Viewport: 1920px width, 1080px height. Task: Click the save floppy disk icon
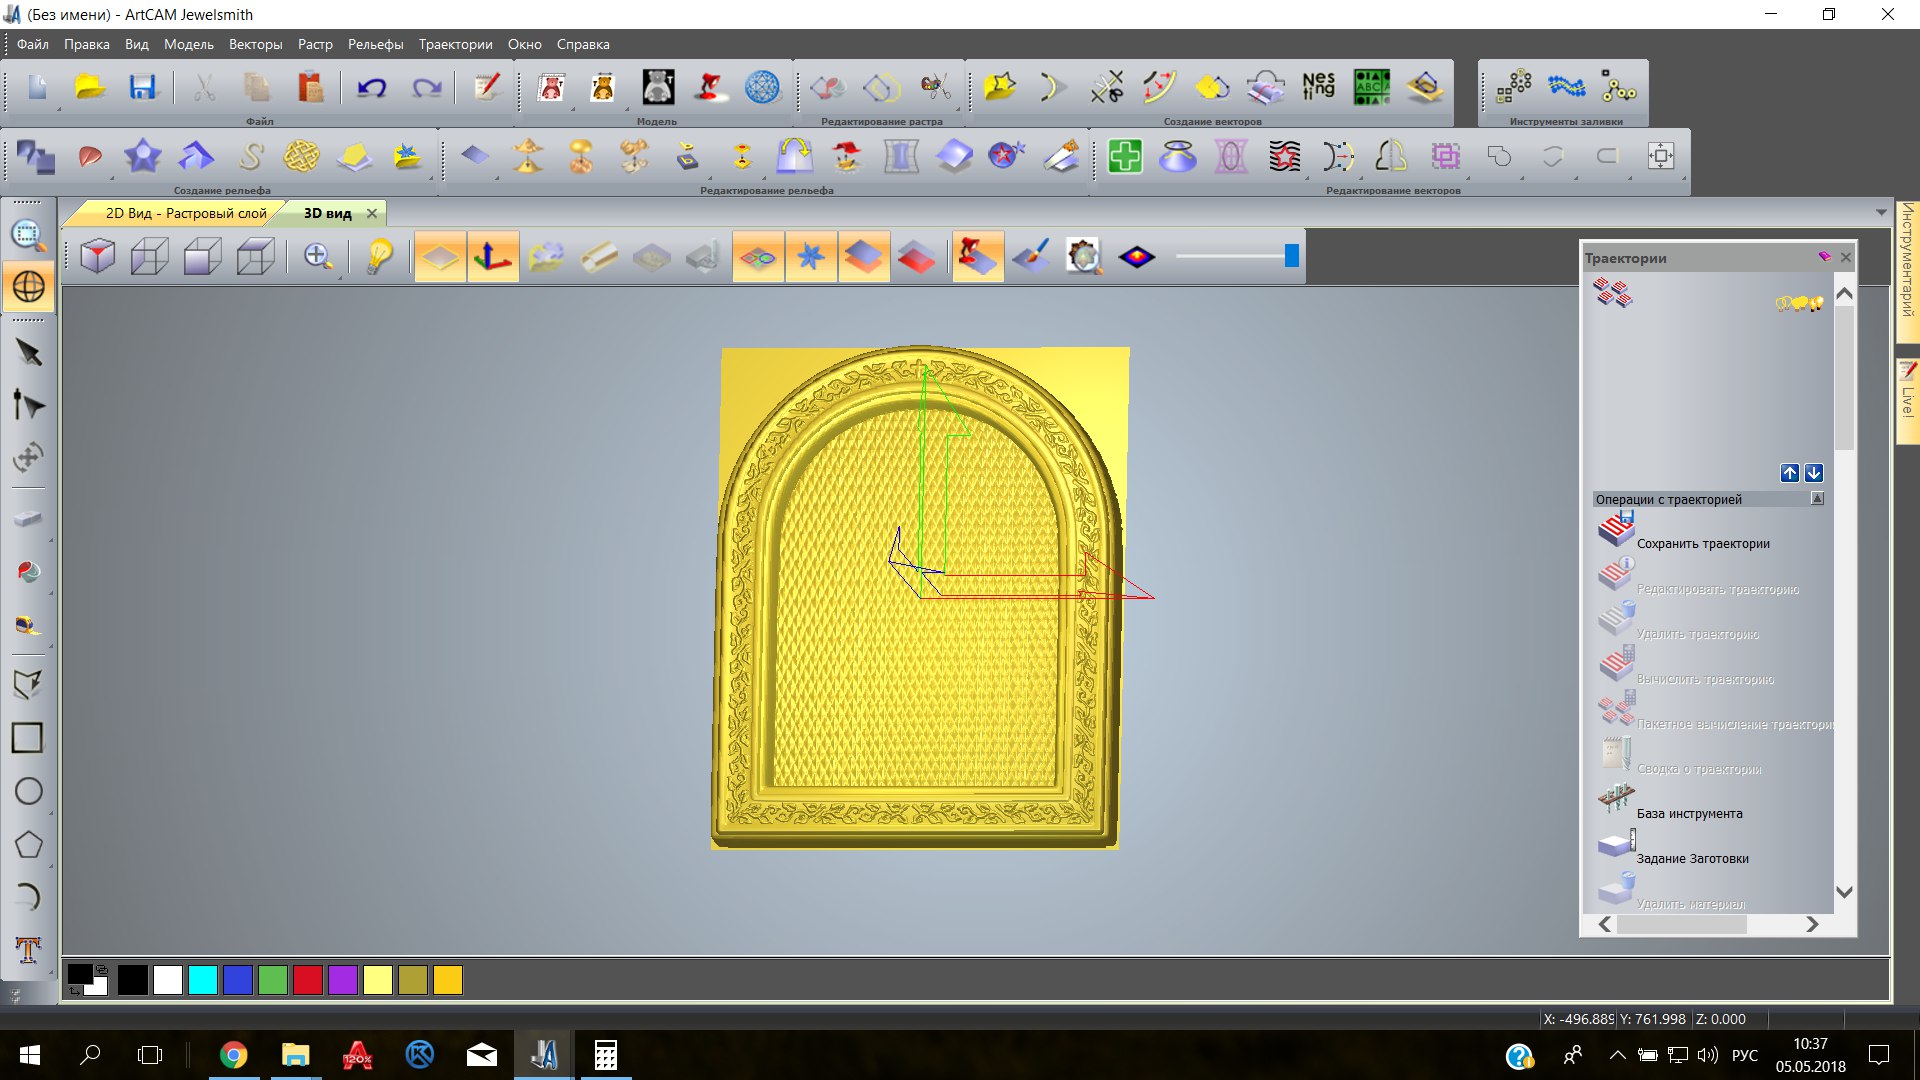coord(143,88)
